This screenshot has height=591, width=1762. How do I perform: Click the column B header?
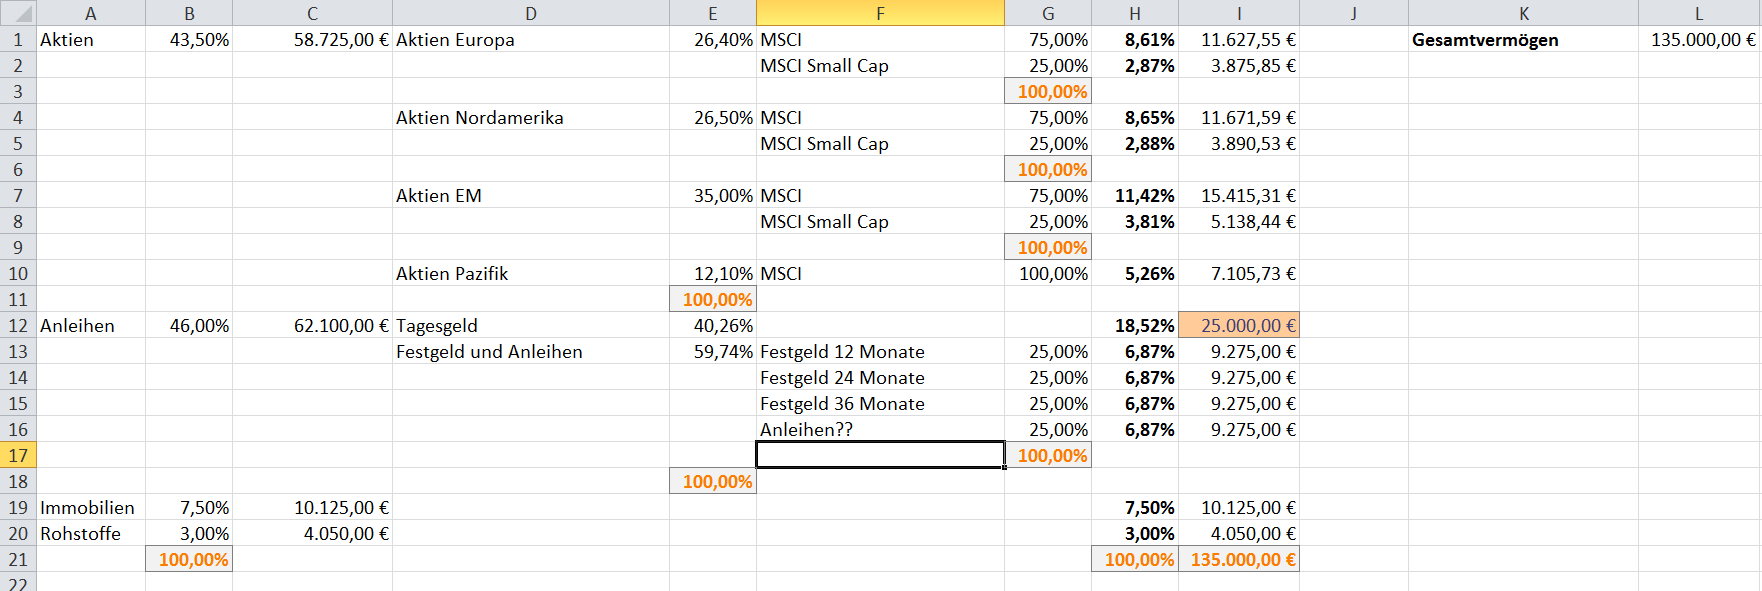click(189, 13)
